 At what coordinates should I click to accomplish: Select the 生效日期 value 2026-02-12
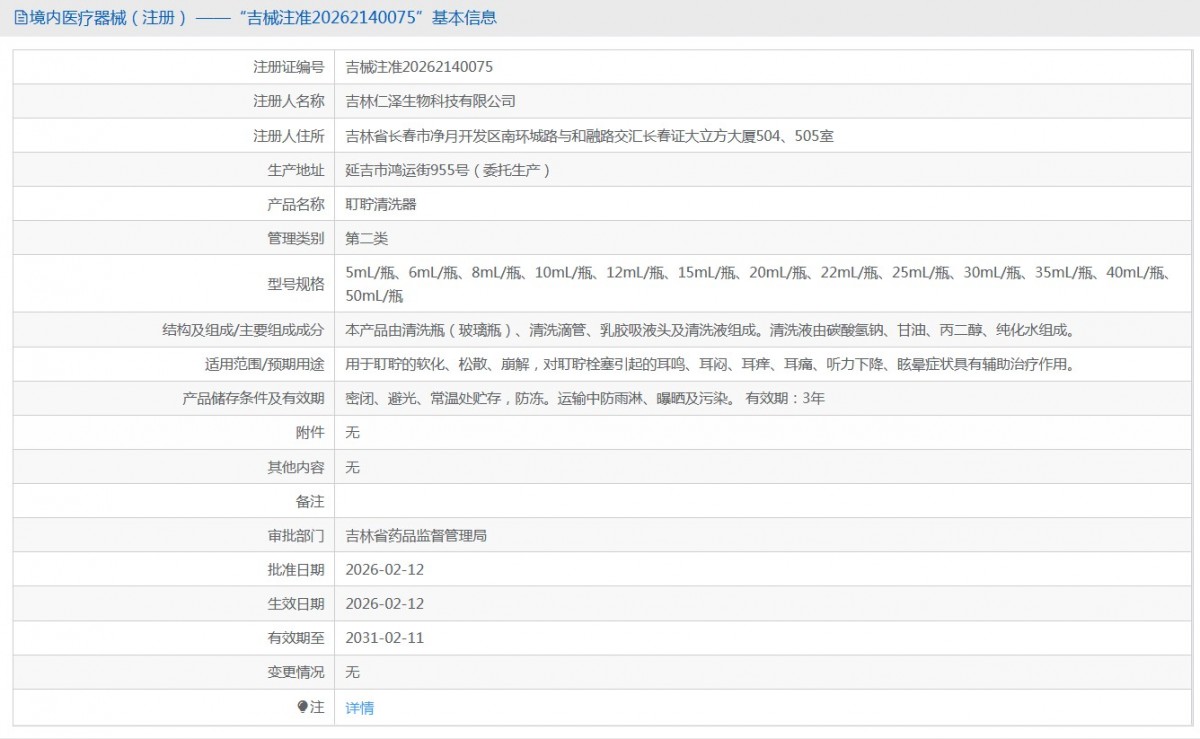(384, 604)
